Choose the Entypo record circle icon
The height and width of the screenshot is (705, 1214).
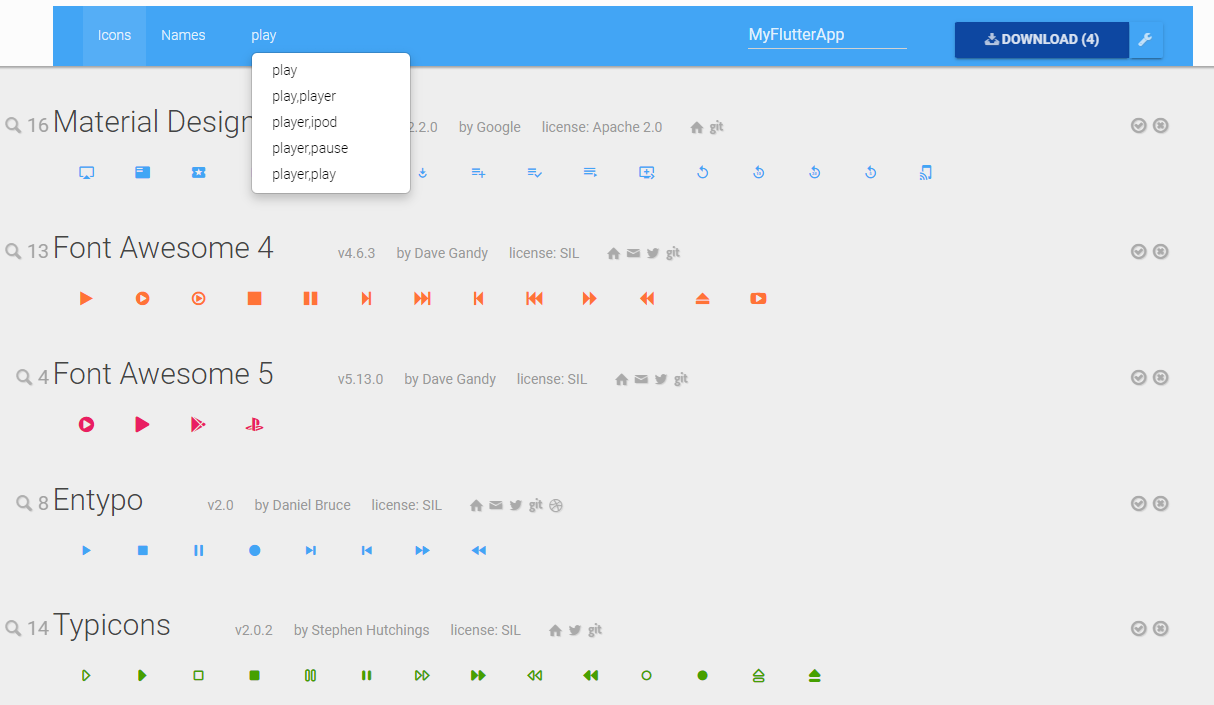pyautogui.click(x=255, y=550)
